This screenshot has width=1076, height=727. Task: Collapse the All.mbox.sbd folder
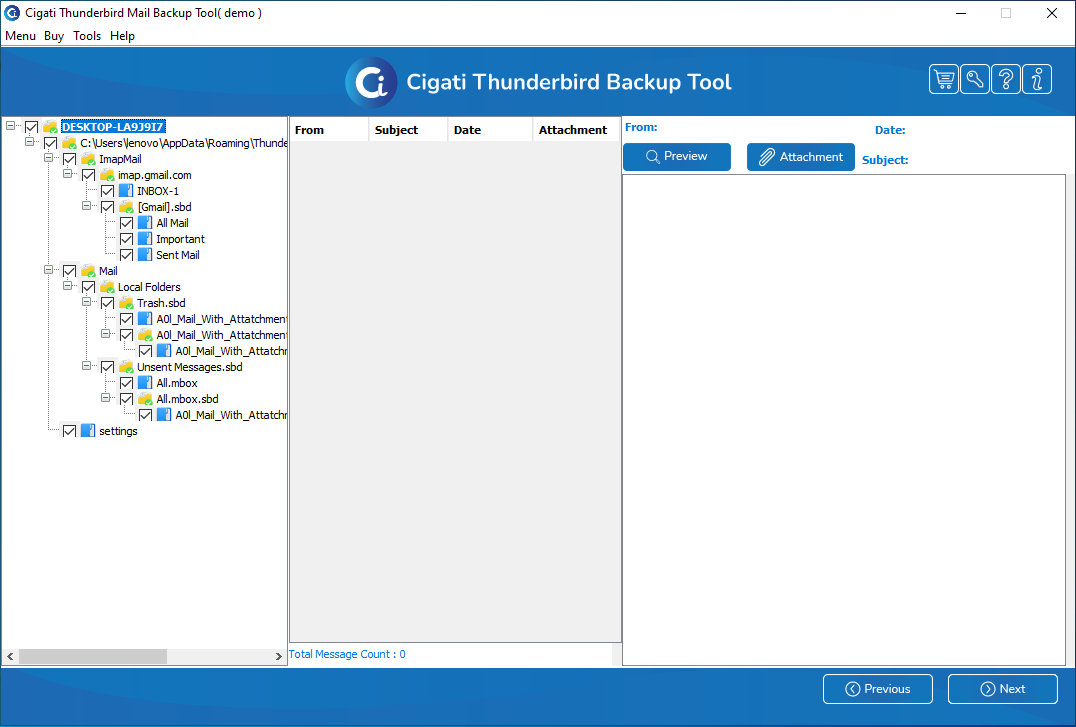106,397
